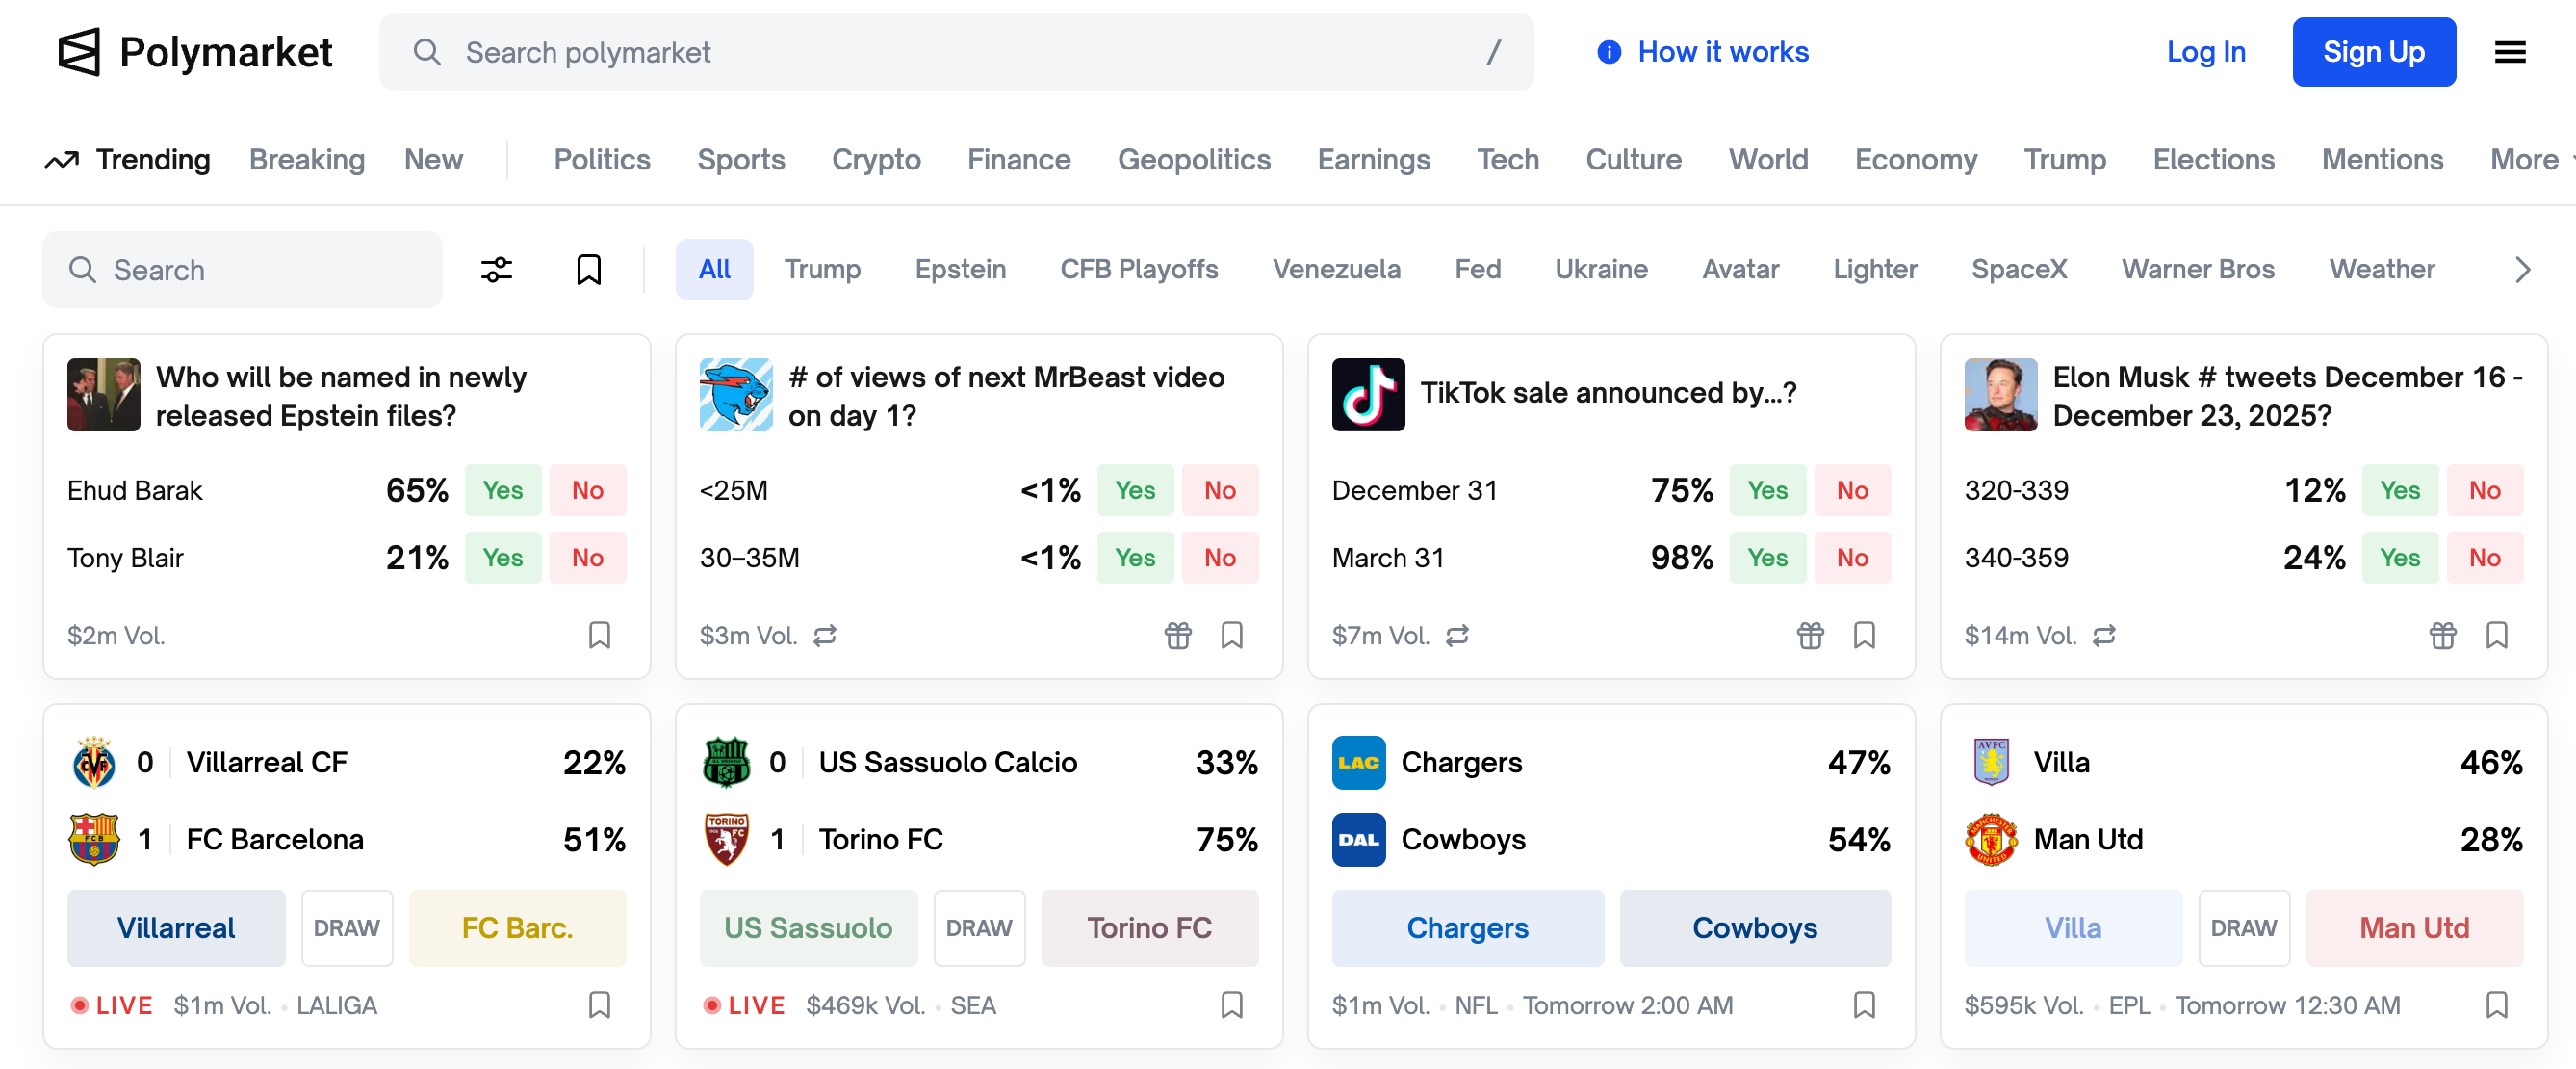Click the repeat icon on Elon Musk tweets market
Screen dimensions: 2576x1069
[x=2104, y=635]
